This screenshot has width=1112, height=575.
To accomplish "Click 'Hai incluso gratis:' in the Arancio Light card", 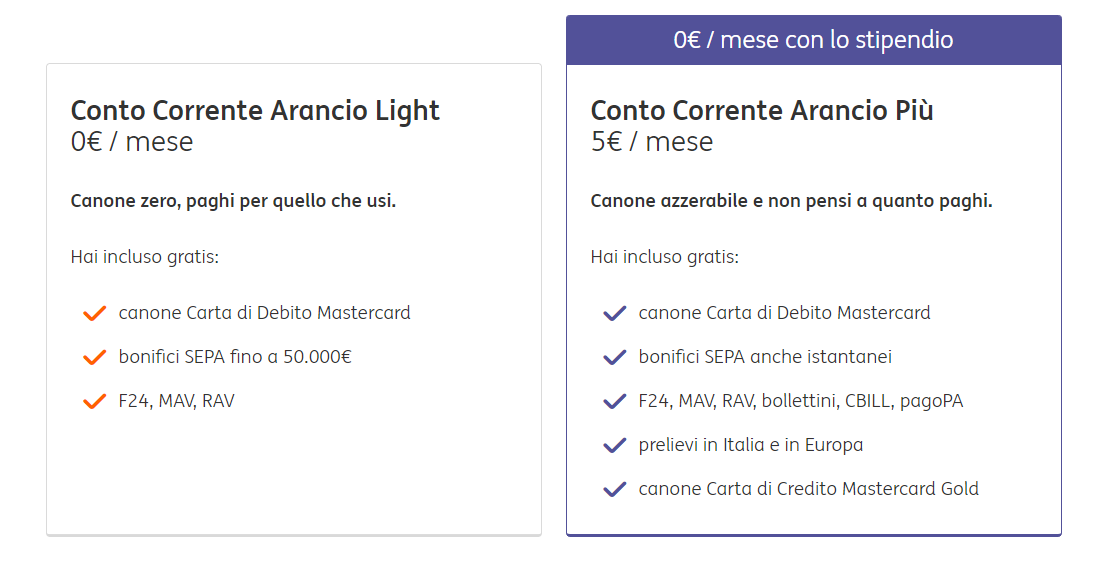I will pos(144,257).
